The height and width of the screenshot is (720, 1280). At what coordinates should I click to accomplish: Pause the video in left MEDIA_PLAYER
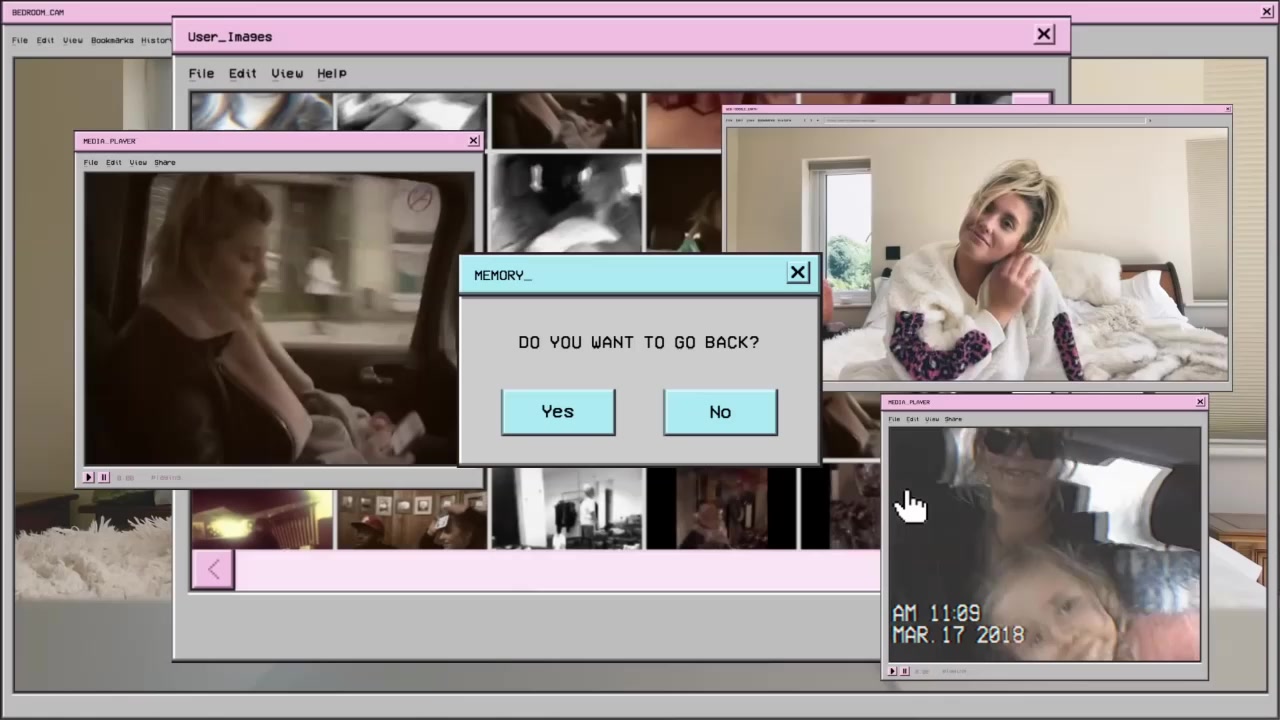pyautogui.click(x=103, y=477)
